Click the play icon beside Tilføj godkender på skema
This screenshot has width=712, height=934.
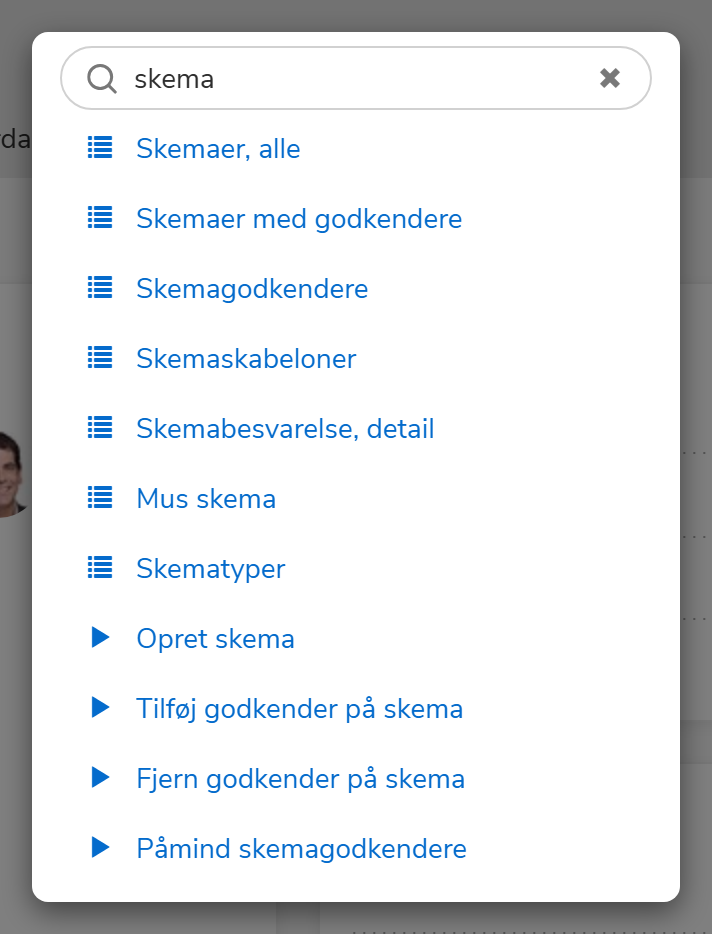tap(100, 707)
